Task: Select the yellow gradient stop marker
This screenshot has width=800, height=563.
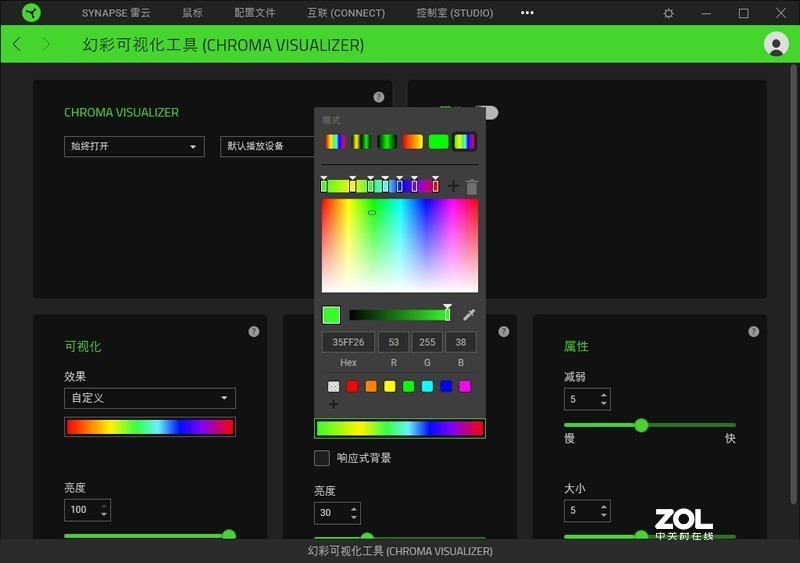Action: (353, 185)
